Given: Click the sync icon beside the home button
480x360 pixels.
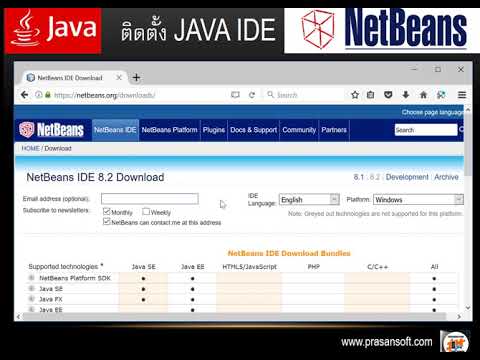Looking at the screenshot, I should pos(441,95).
